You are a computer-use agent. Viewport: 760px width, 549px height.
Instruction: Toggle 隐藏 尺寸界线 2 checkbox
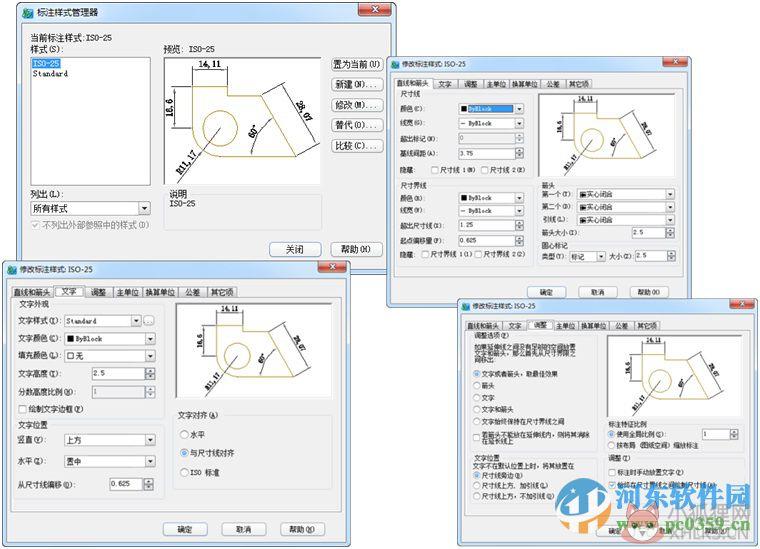click(478, 254)
